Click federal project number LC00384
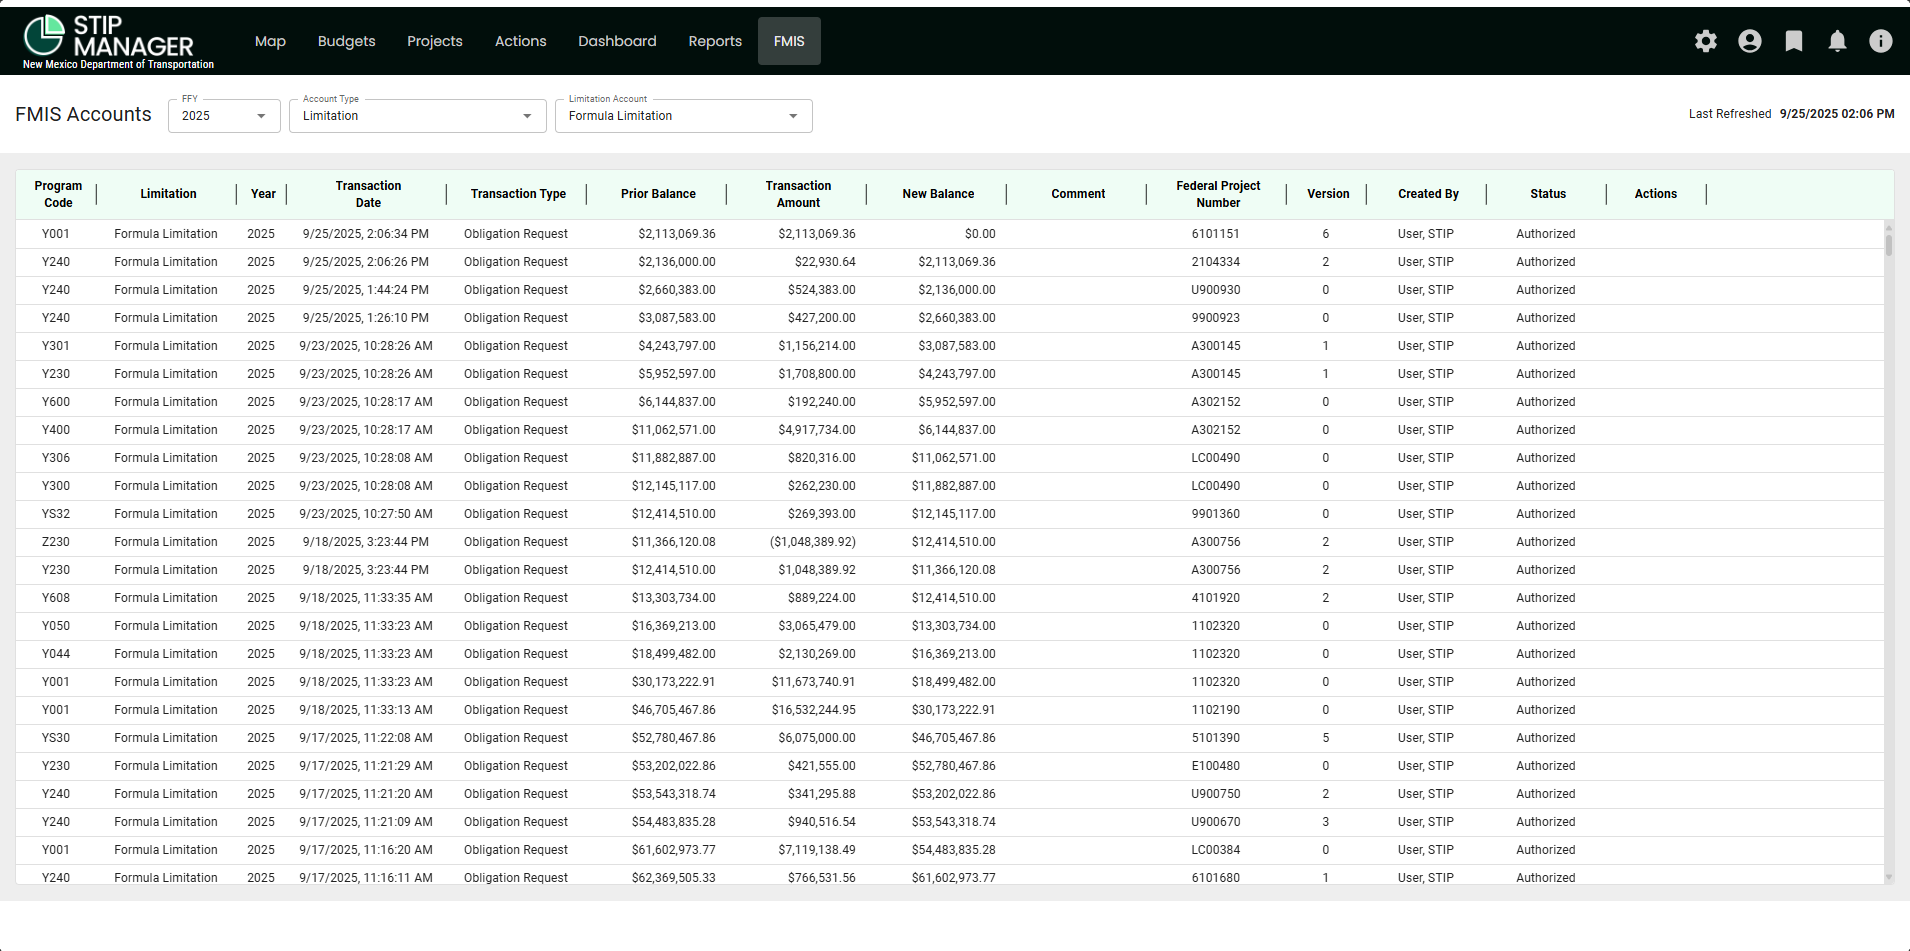The width and height of the screenshot is (1910, 951). (1215, 850)
